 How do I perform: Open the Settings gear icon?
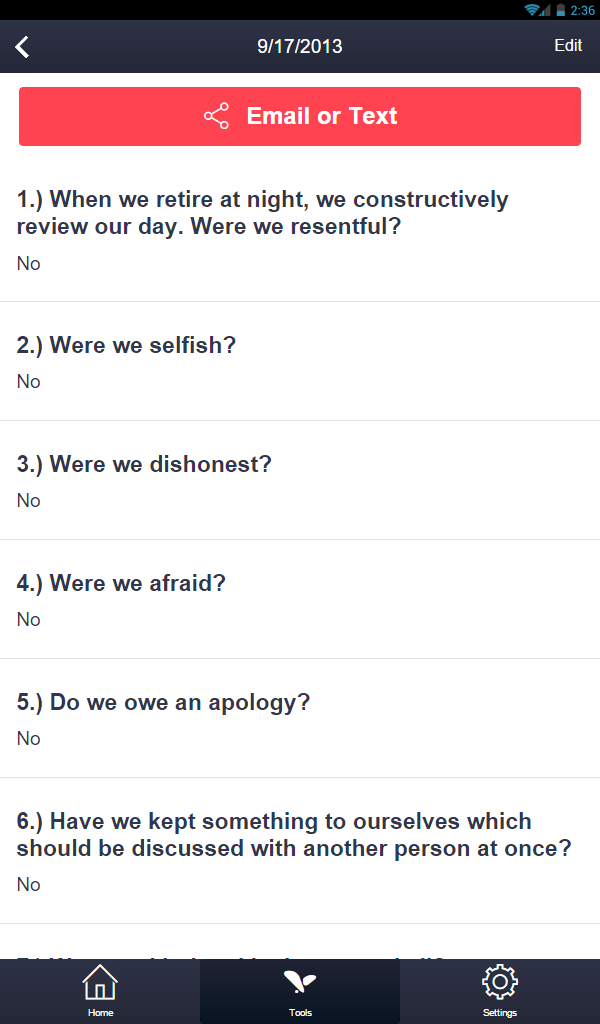[499, 982]
